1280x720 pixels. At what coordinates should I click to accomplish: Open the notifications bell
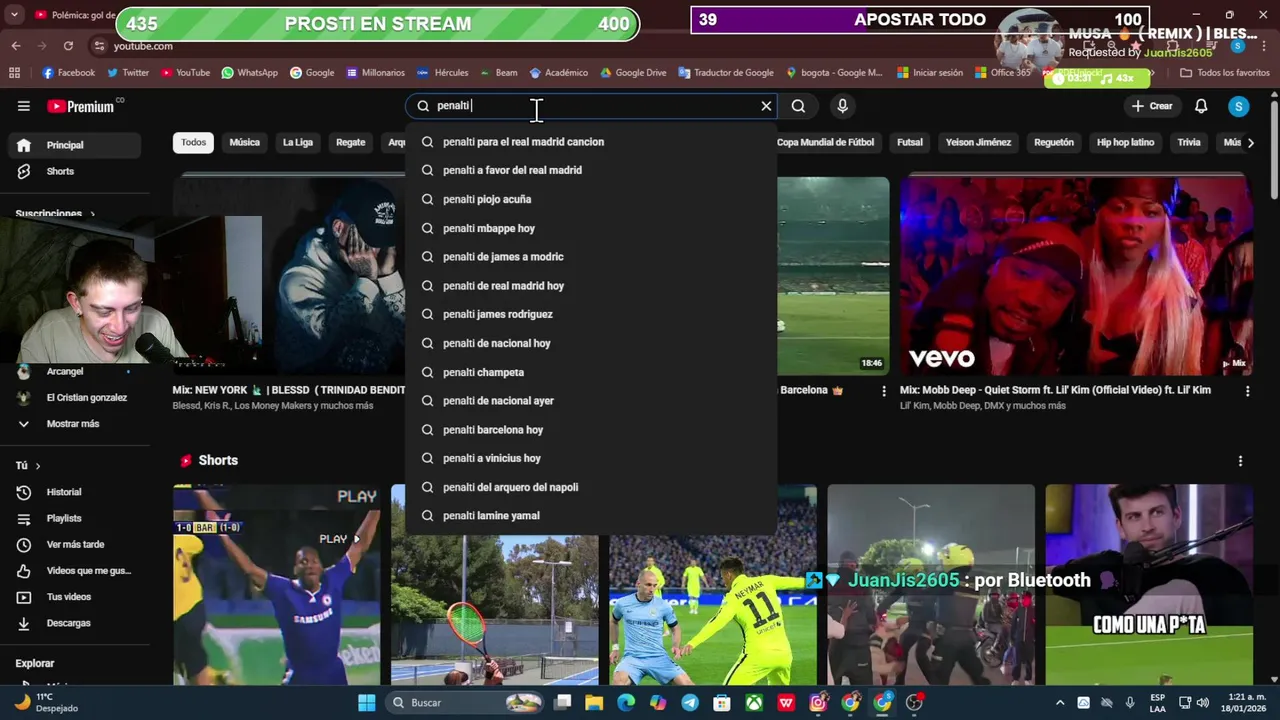pos(1201,106)
